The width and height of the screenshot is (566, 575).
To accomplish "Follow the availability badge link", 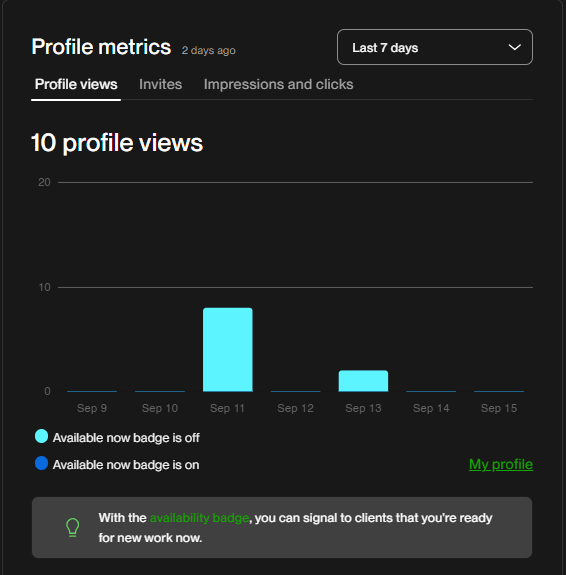I will (200, 518).
